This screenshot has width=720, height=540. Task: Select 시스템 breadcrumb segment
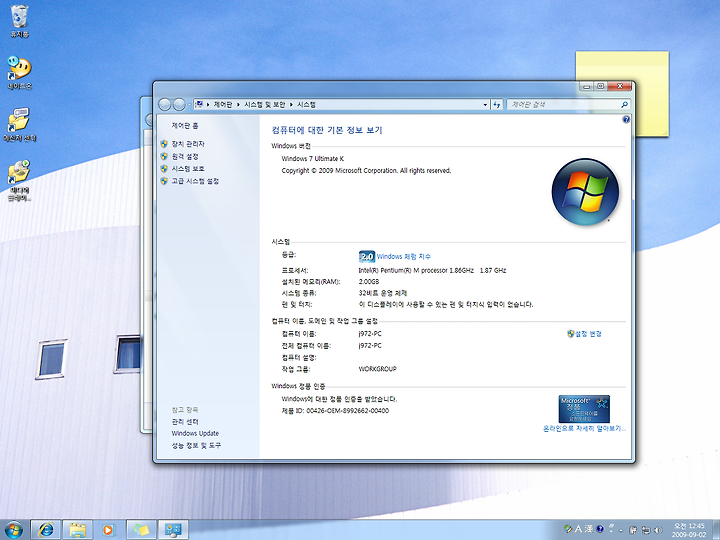[306, 105]
